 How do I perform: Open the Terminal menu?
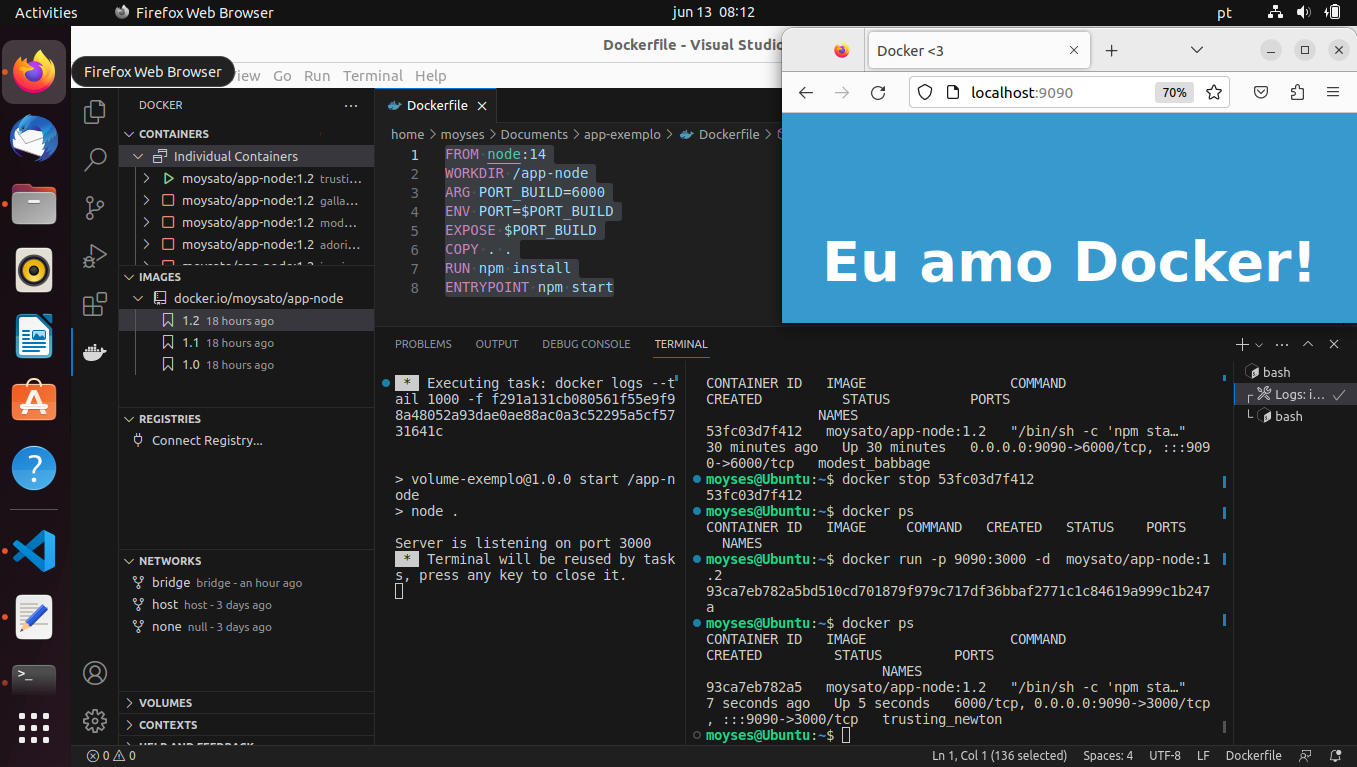373,76
